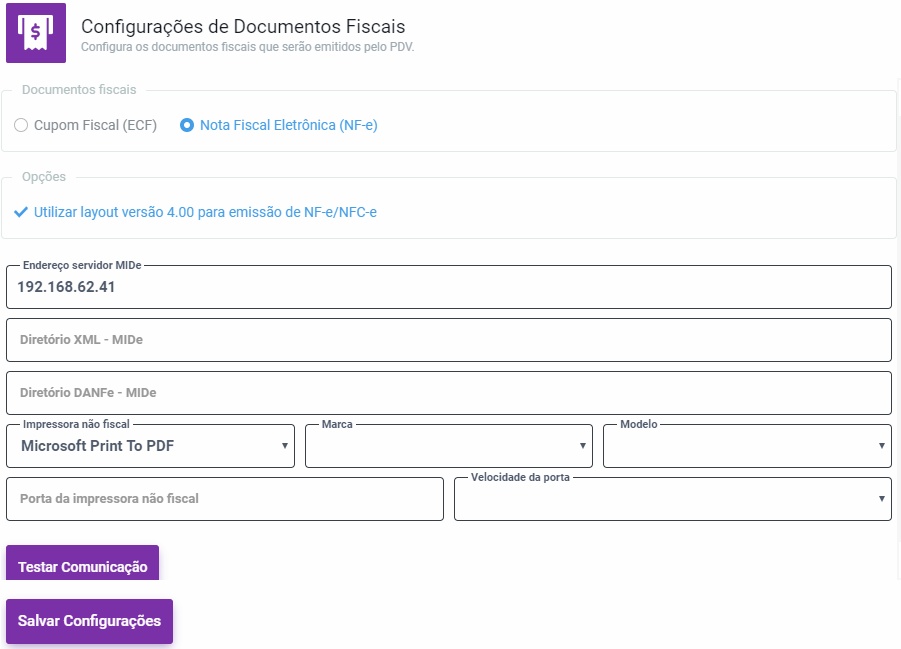901x649 pixels.
Task: Click the checkmark icon beside layout versão 4.00
Action: 21,212
